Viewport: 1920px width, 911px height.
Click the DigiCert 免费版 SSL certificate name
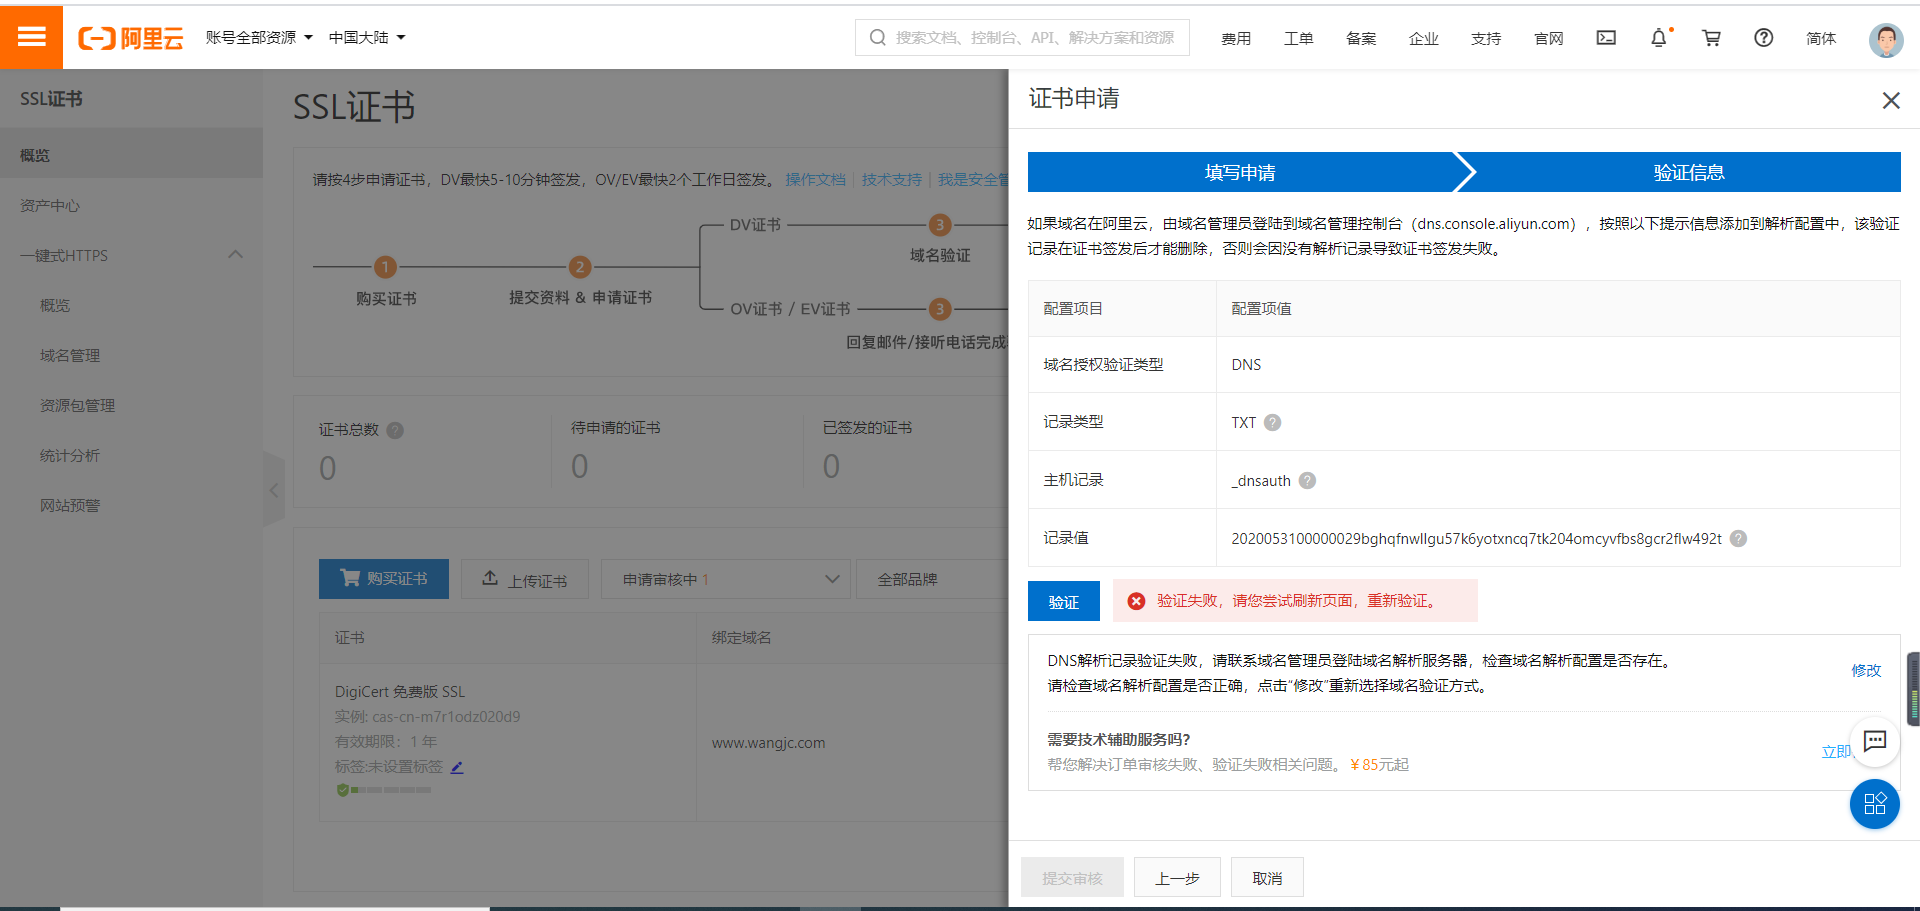click(400, 691)
